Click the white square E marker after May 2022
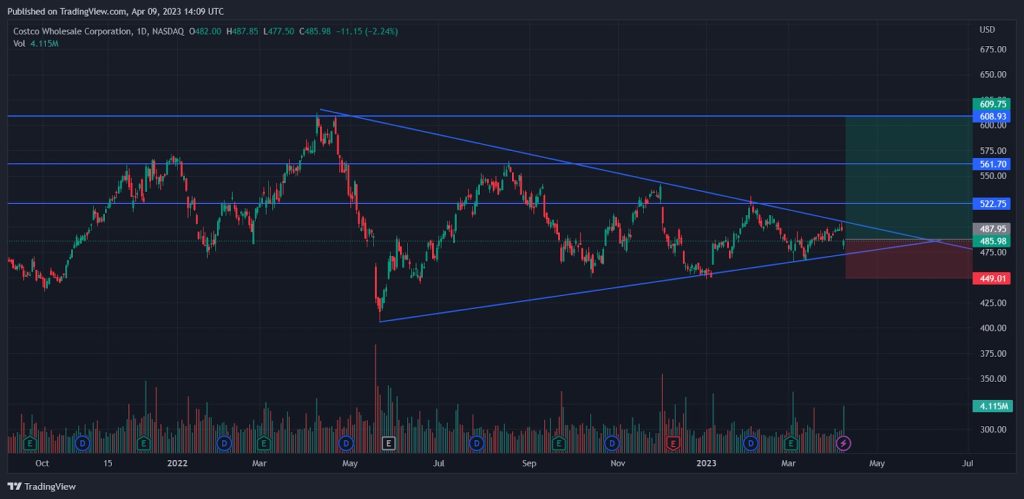 (x=389, y=443)
